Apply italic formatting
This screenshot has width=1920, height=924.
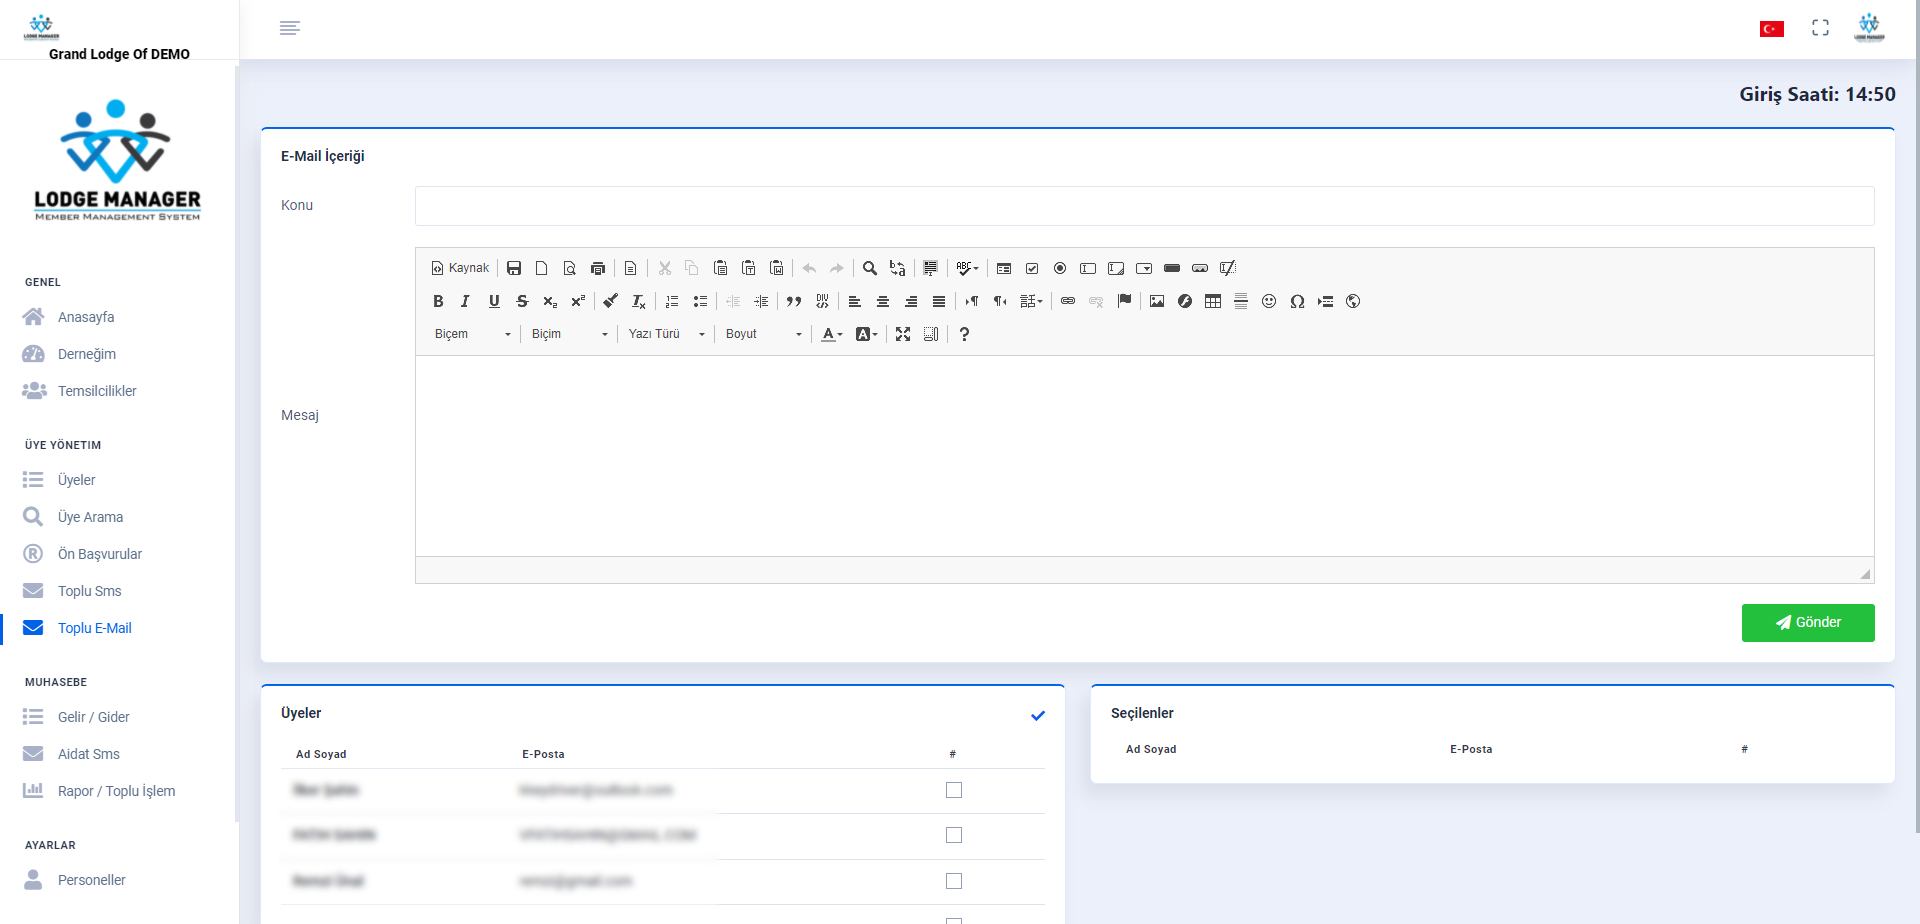click(466, 301)
